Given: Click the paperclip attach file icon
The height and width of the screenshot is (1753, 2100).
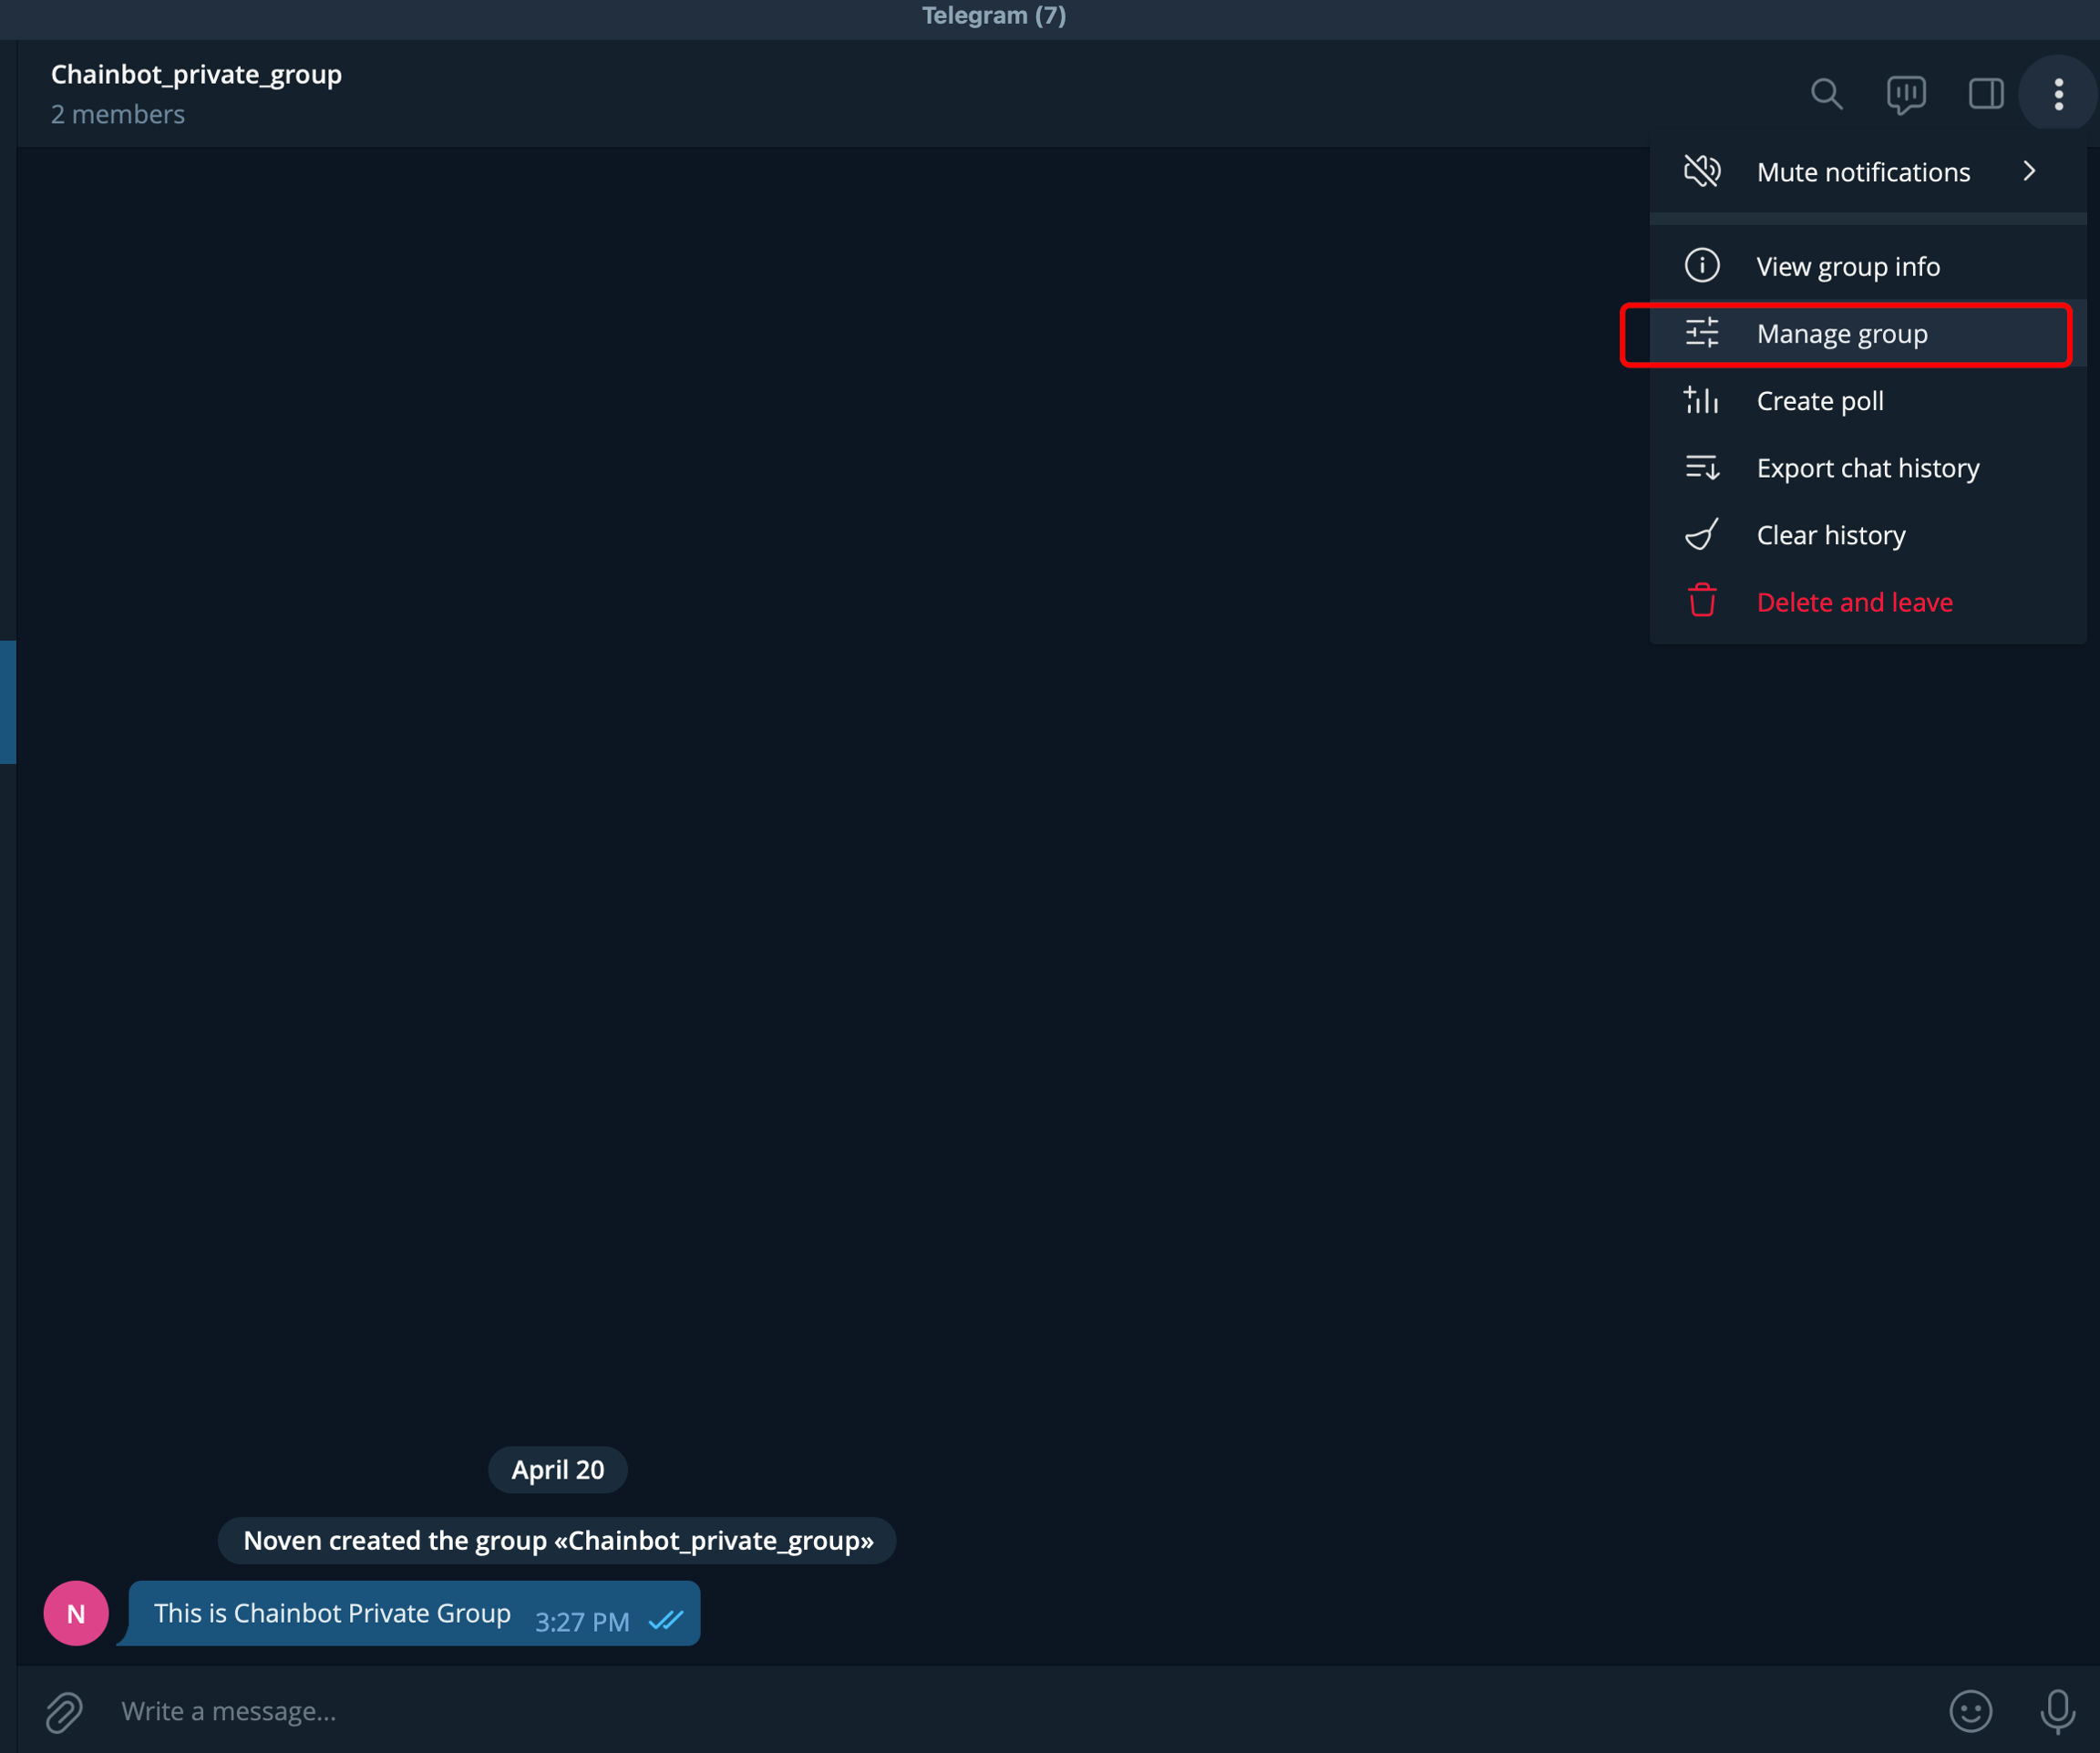Looking at the screenshot, I should coord(64,1711).
